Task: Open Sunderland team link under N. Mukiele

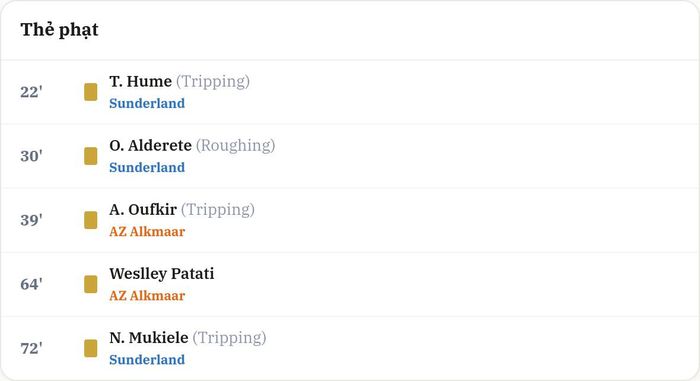Action: click(x=147, y=360)
